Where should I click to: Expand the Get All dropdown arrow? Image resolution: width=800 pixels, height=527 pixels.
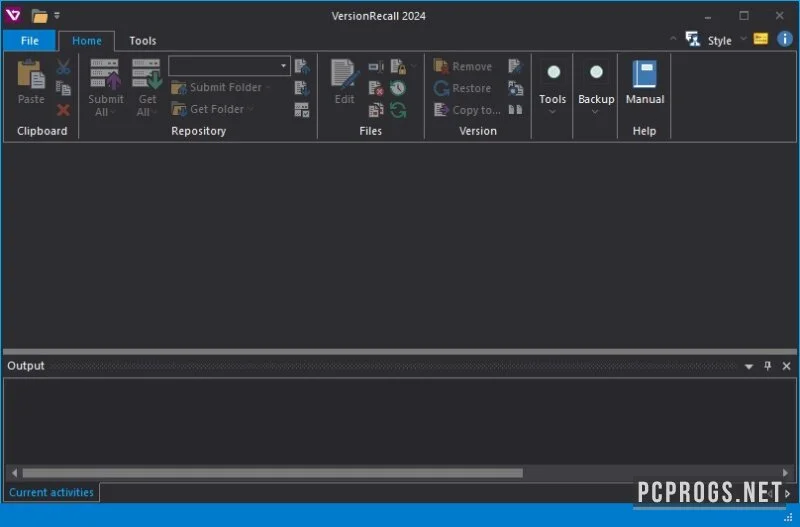click(154, 112)
